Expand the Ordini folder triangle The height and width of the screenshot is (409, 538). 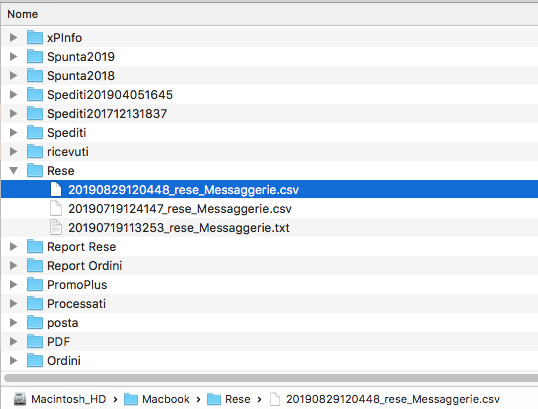(x=13, y=360)
